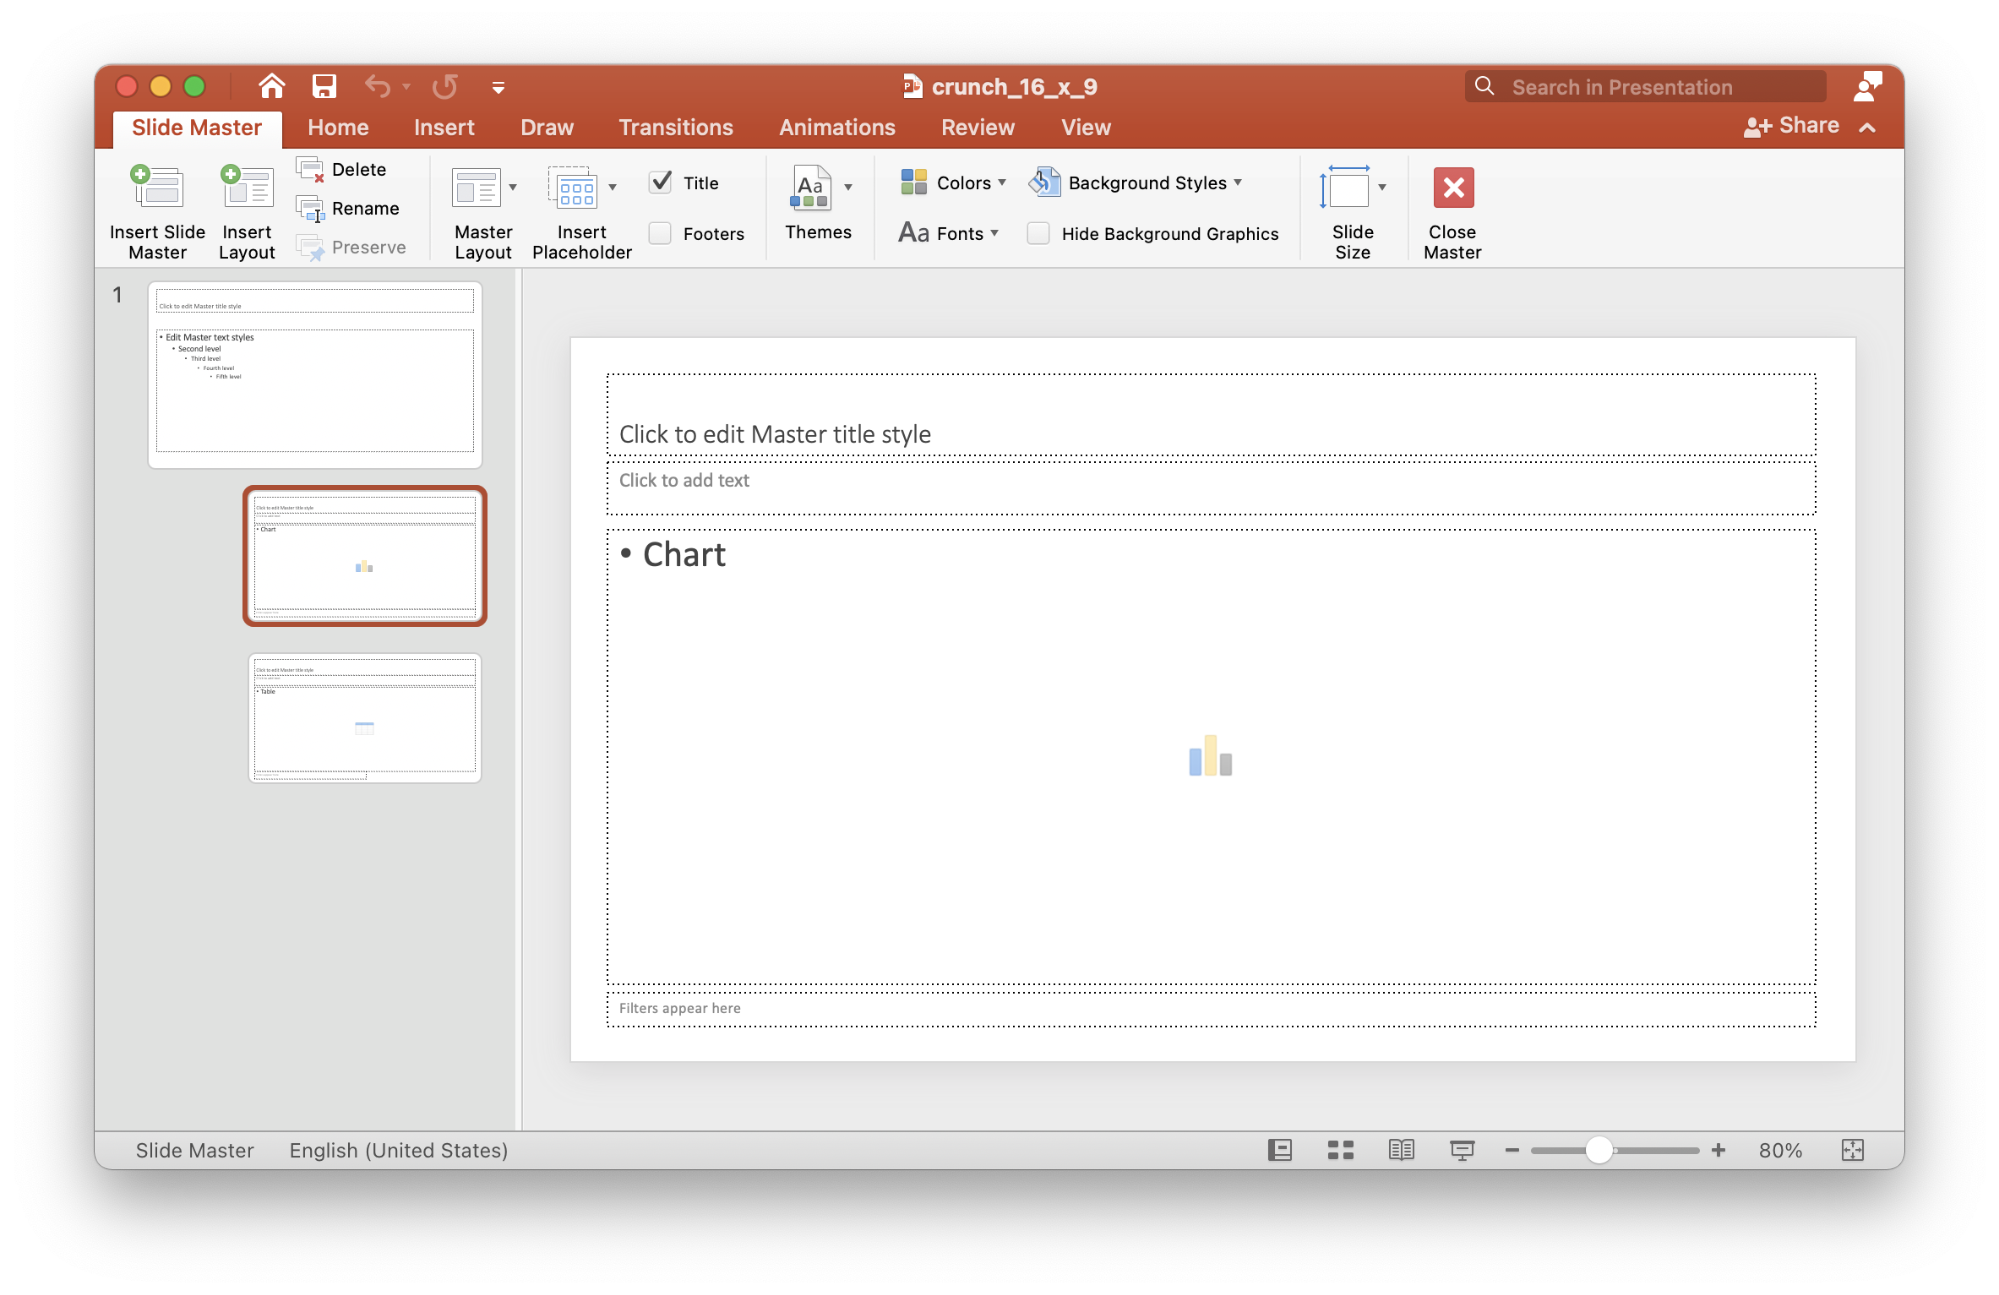Enable Hide Background Graphics
Screen dimensions: 1999x1295
tap(1038, 233)
